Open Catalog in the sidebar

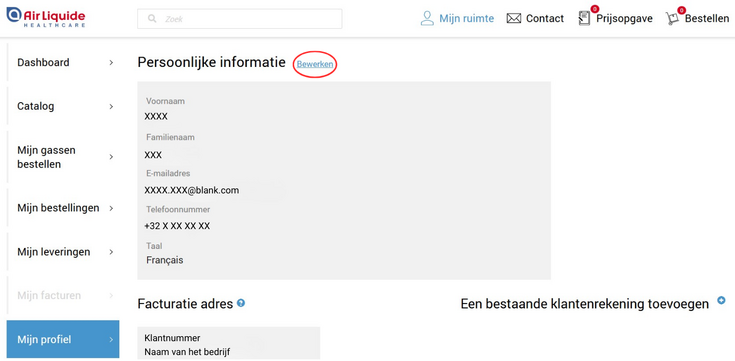63,106
